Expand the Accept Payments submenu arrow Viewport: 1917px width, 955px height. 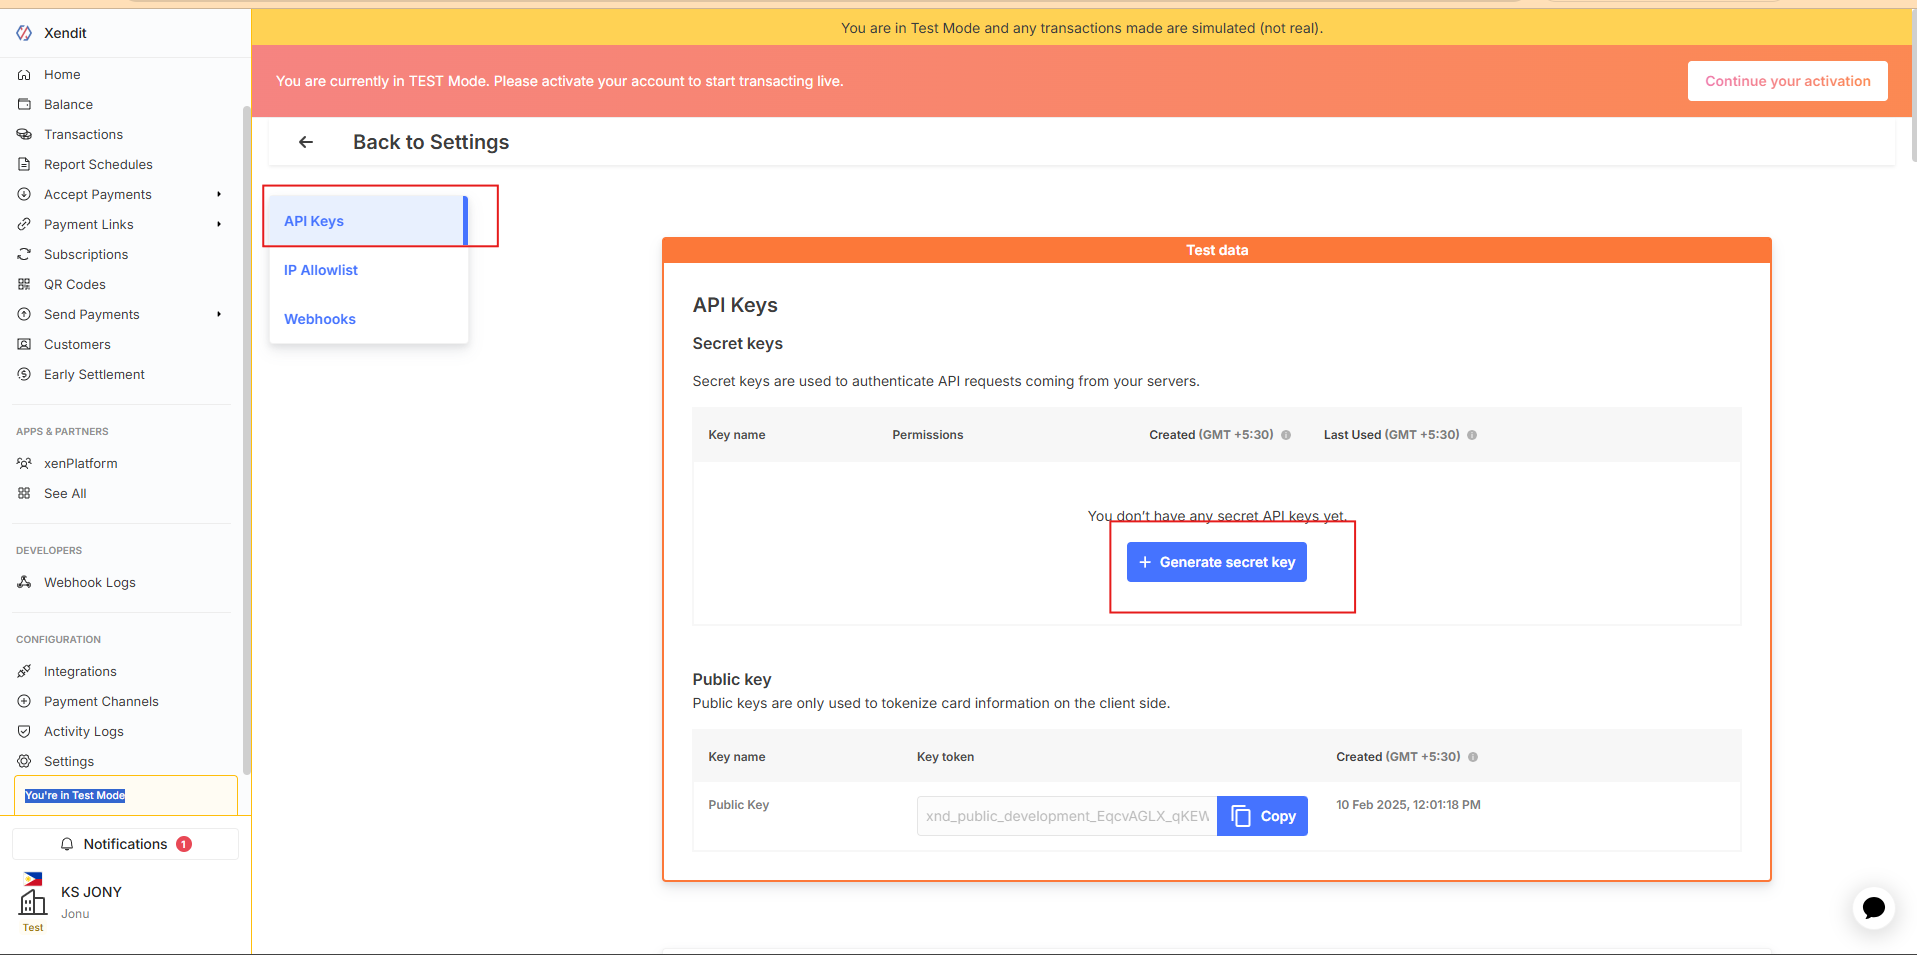219,194
